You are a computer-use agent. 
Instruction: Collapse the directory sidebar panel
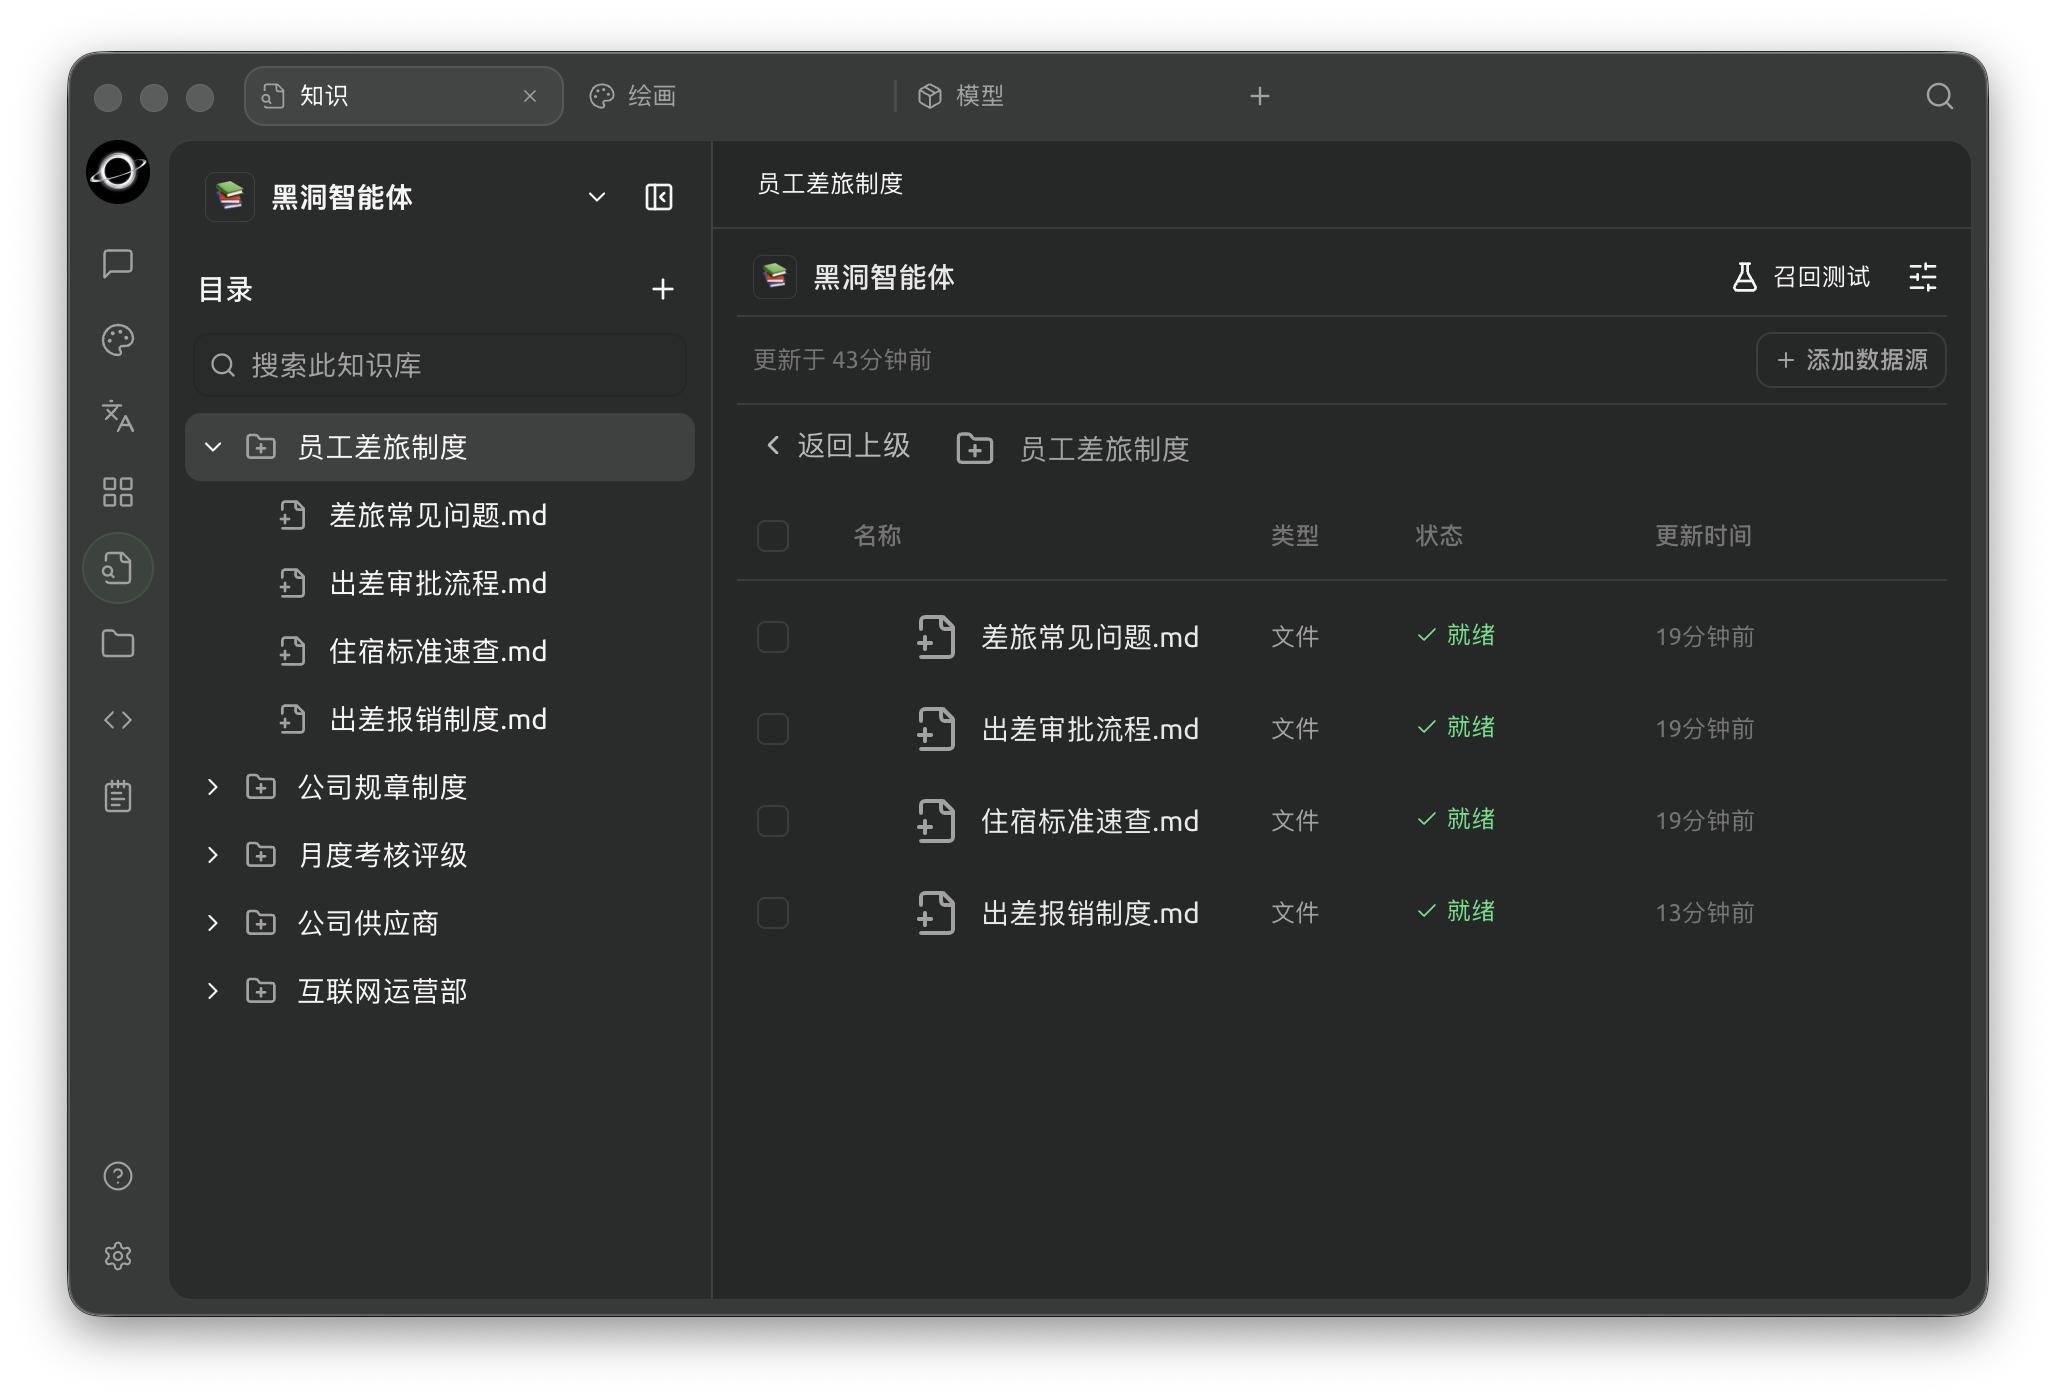click(x=659, y=197)
